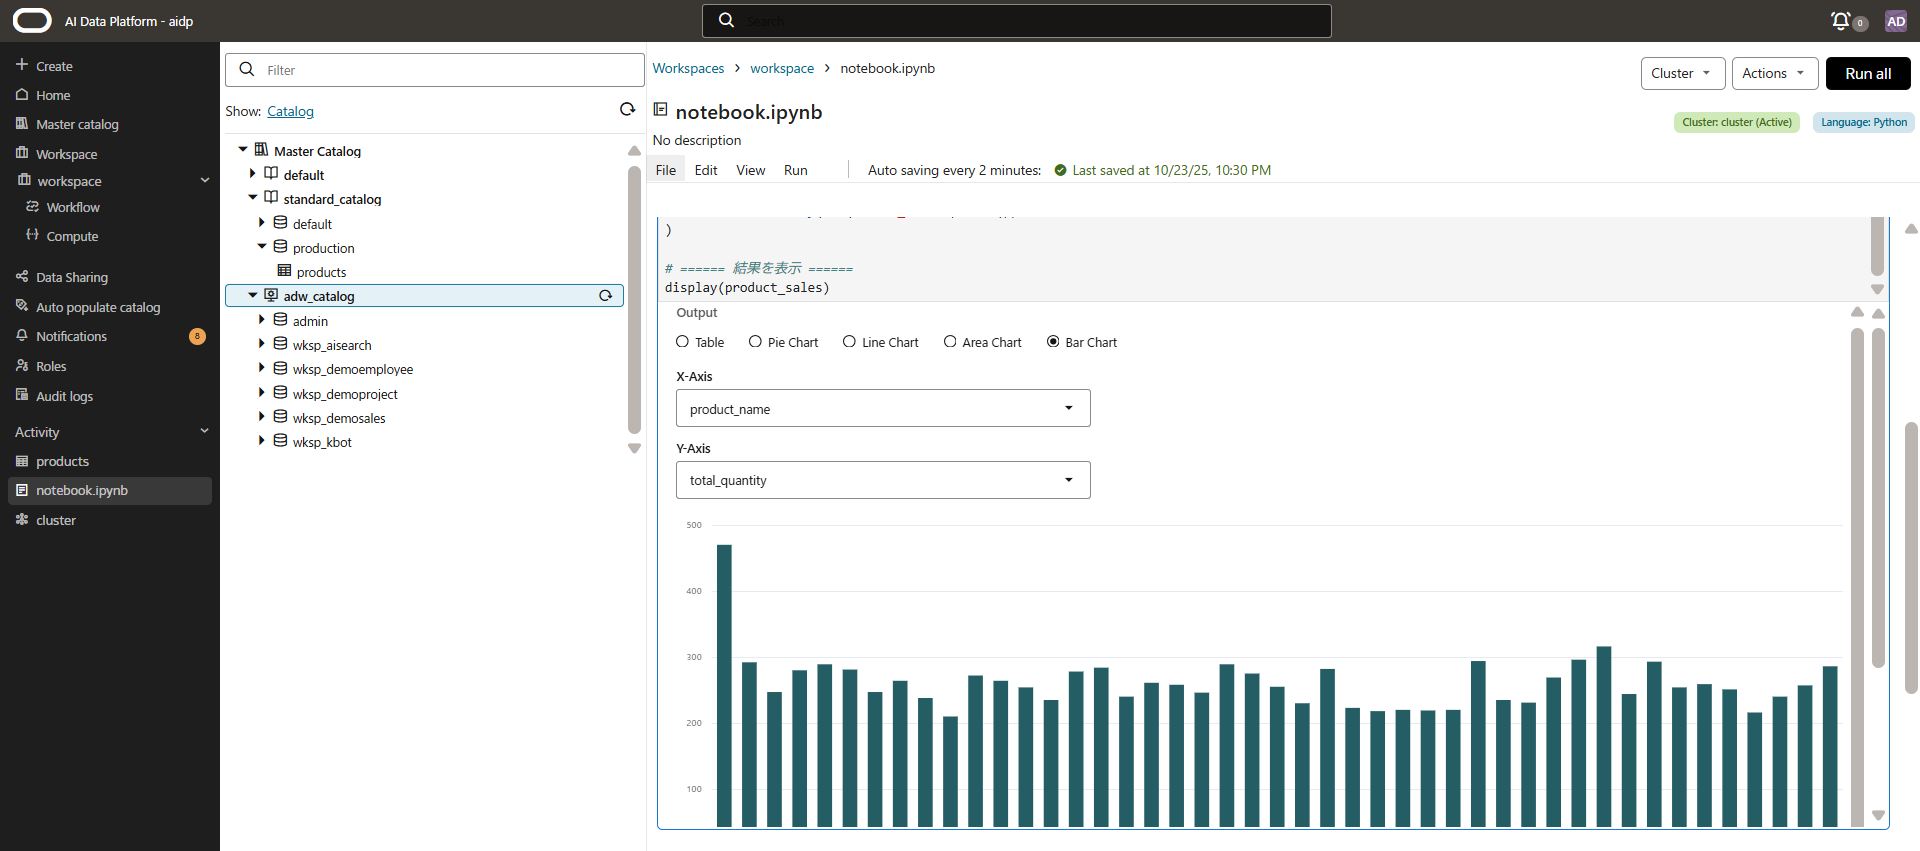Open the Cluster dropdown button
The width and height of the screenshot is (1920, 851).
pyautogui.click(x=1682, y=73)
